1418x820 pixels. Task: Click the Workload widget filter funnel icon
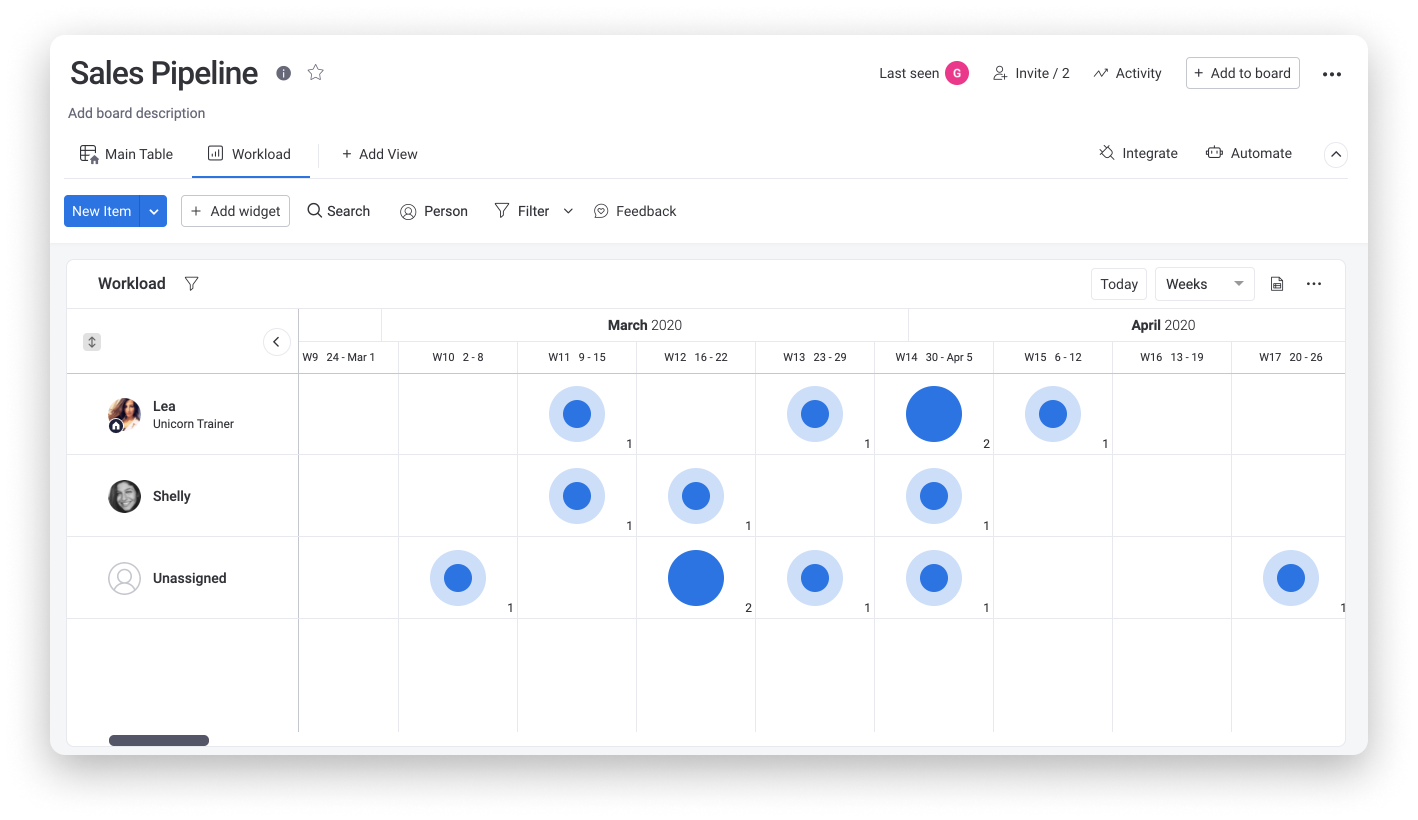[191, 284]
